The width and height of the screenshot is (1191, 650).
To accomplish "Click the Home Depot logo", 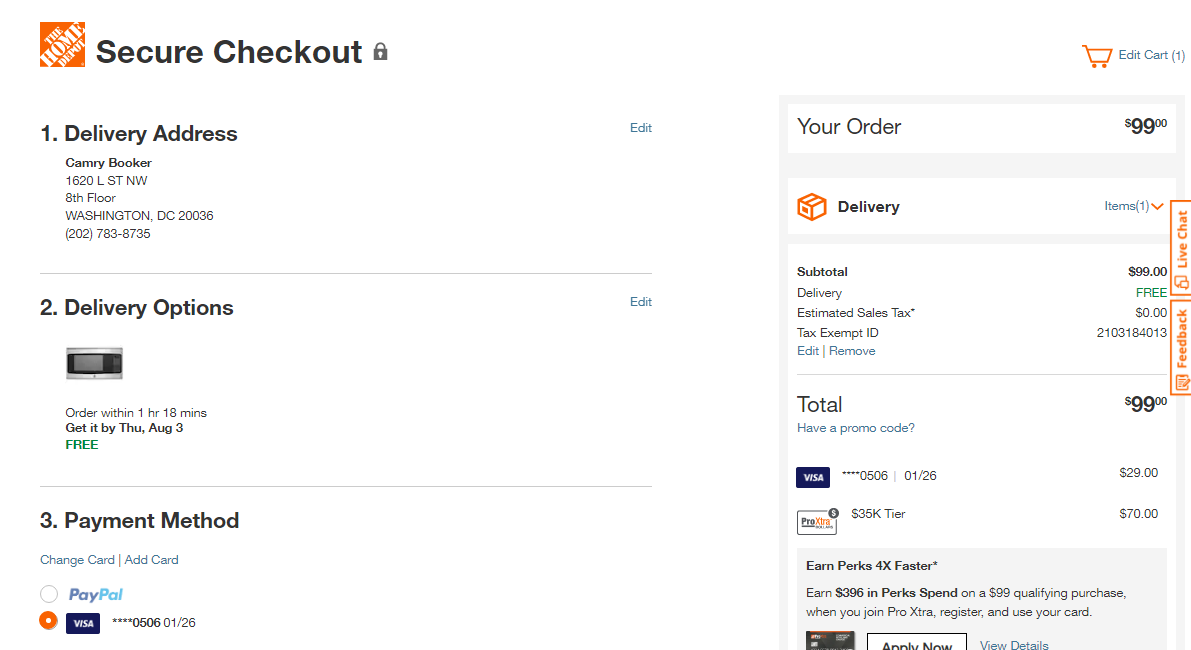I will 62,45.
